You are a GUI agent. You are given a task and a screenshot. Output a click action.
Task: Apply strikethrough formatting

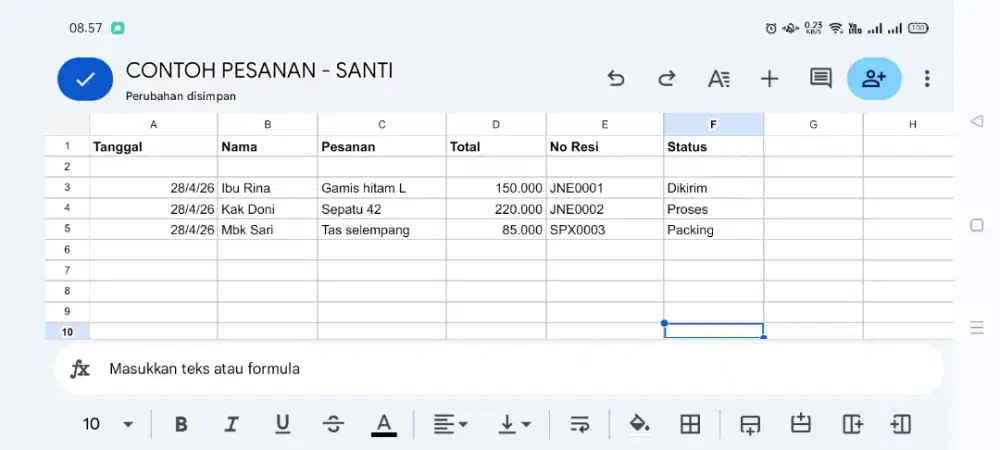click(x=333, y=425)
